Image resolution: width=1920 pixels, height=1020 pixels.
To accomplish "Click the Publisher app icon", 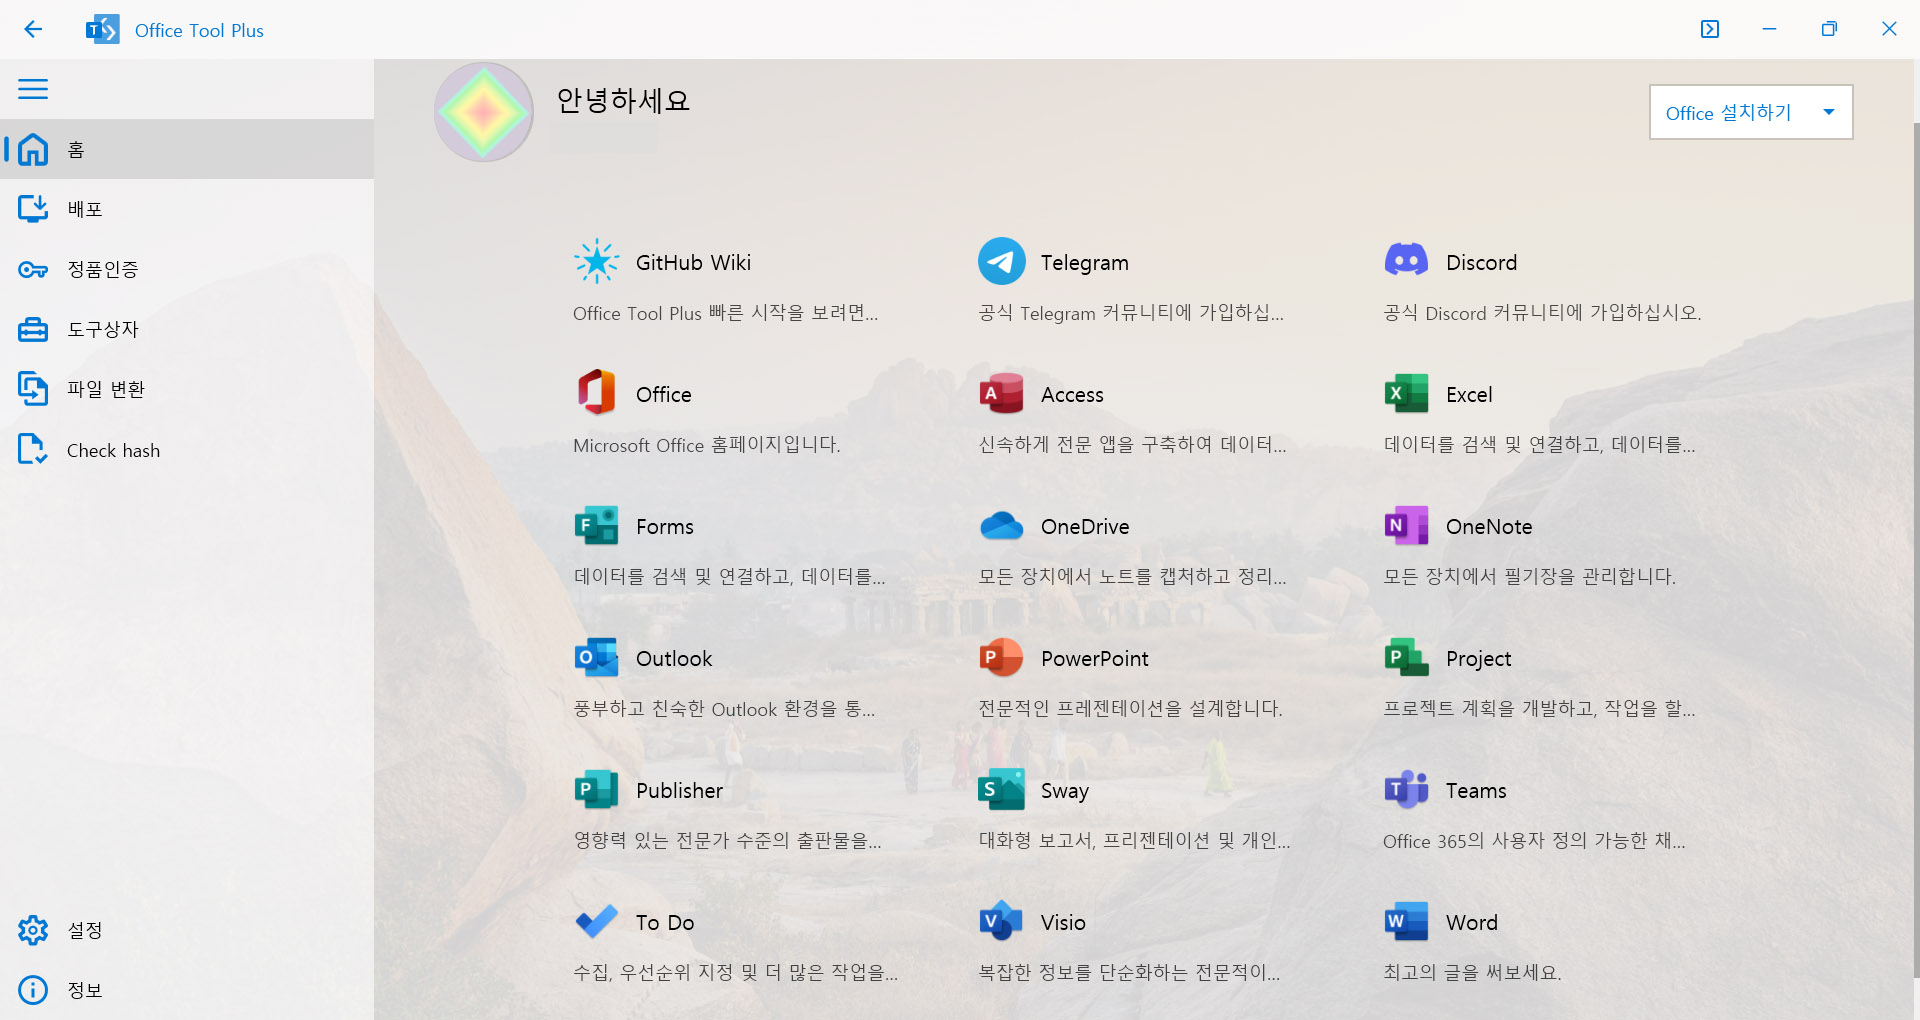I will click(x=597, y=789).
